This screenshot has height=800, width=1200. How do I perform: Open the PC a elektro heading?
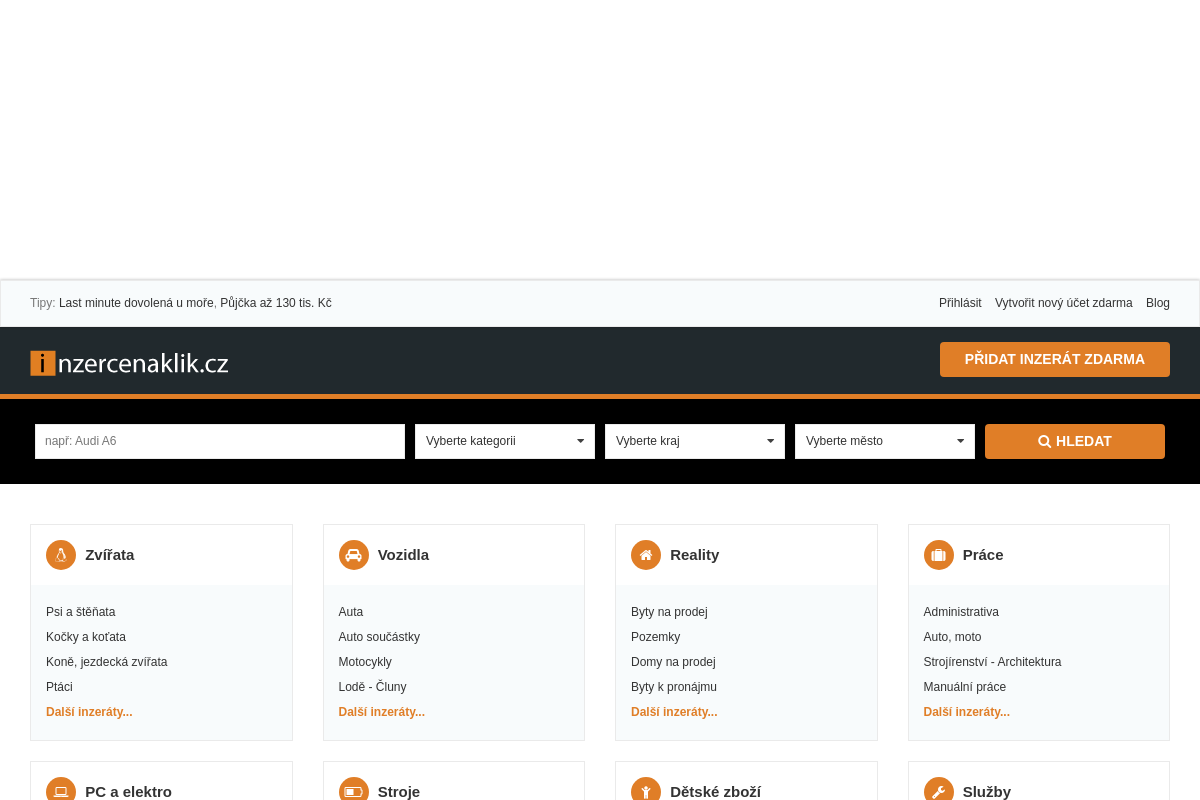[x=129, y=791]
